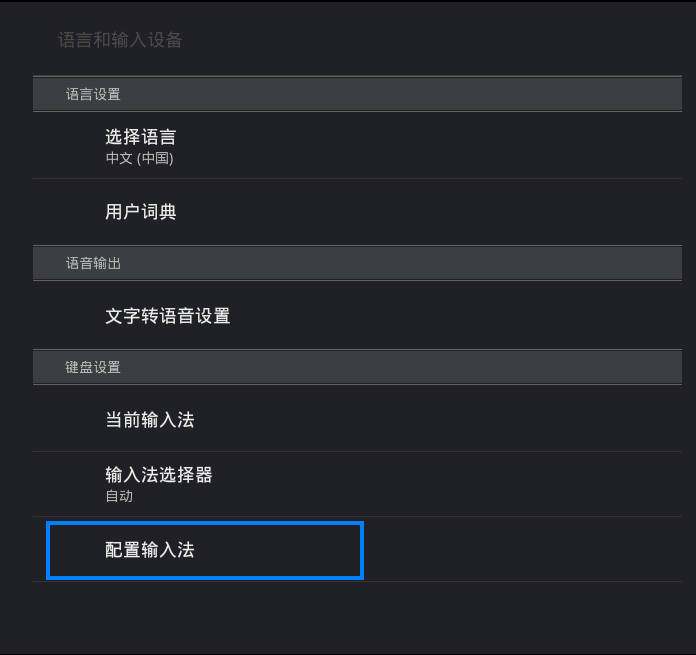Select the 当前输入法 item
Screen dimensions: 696x655
coord(150,420)
